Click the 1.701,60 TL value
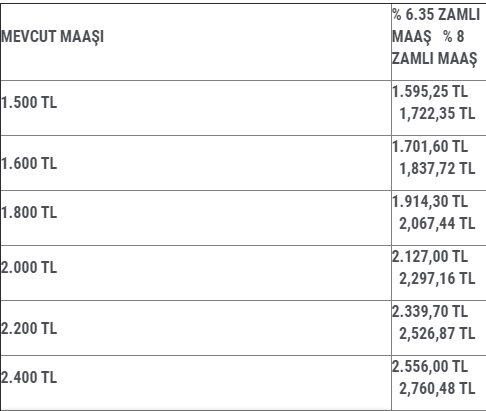 tap(430, 147)
